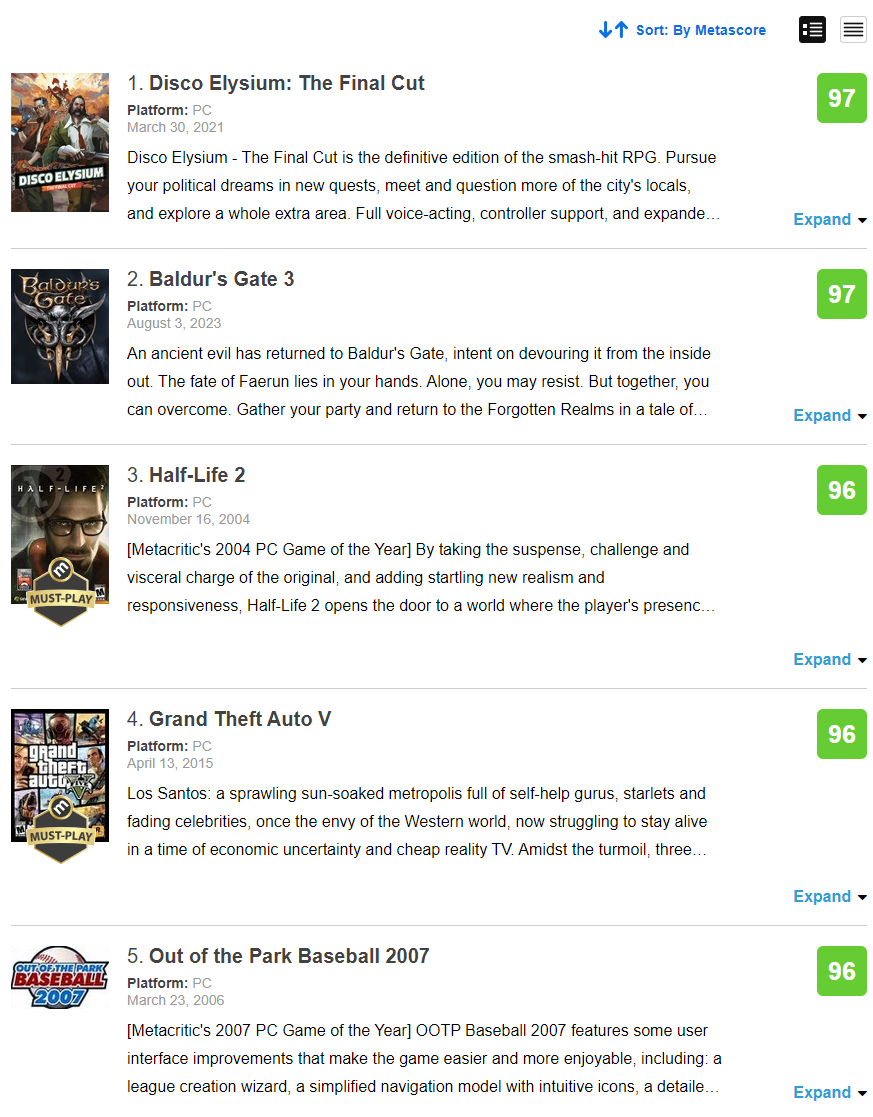Expand the Disco Elysium description
The width and height of the screenshot is (873, 1117).
click(830, 219)
